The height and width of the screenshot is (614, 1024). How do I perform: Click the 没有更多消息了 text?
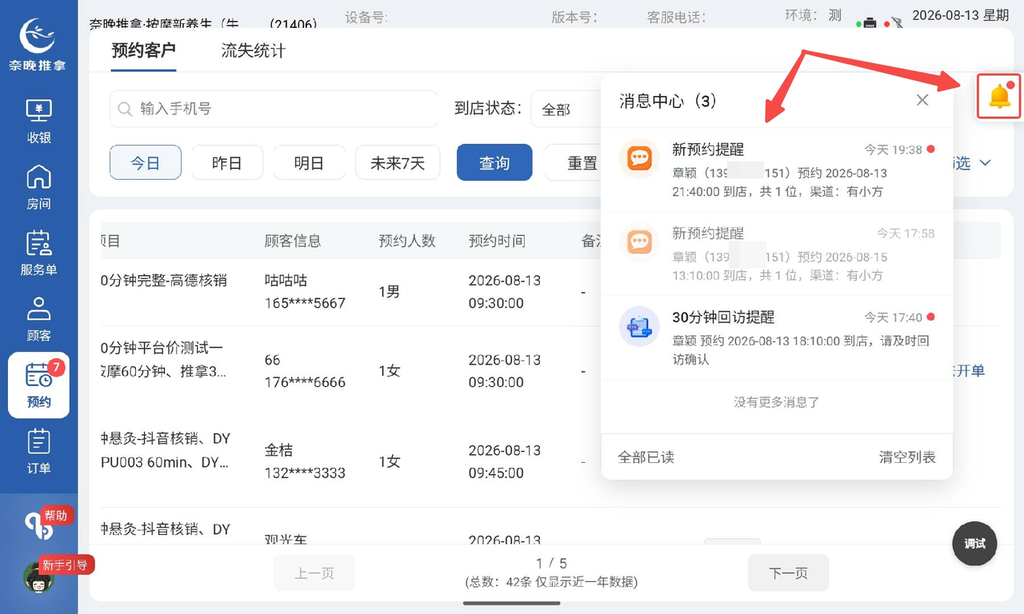pos(776,402)
